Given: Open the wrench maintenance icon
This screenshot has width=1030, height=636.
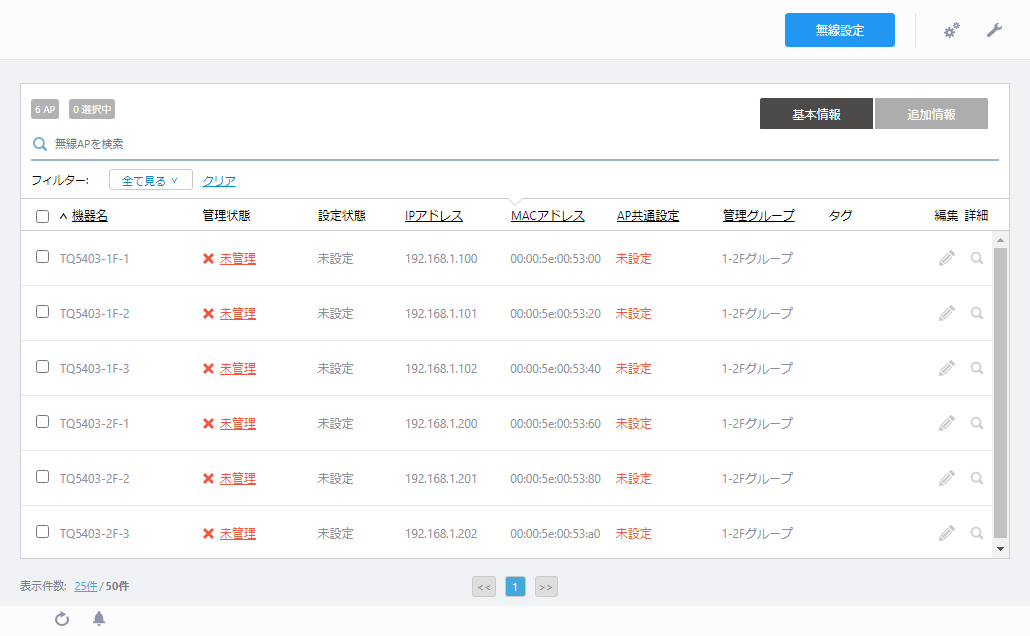Looking at the screenshot, I should (x=994, y=30).
